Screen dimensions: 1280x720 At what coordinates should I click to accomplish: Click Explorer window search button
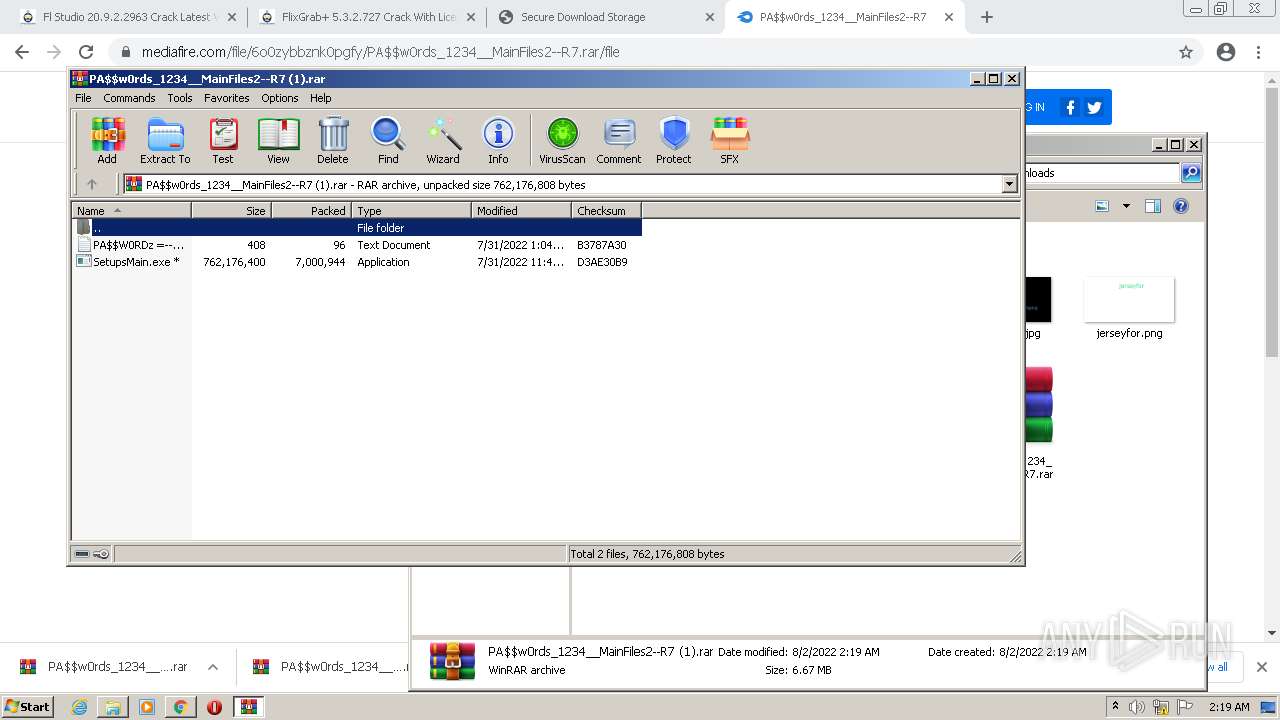pyautogui.click(x=1190, y=173)
